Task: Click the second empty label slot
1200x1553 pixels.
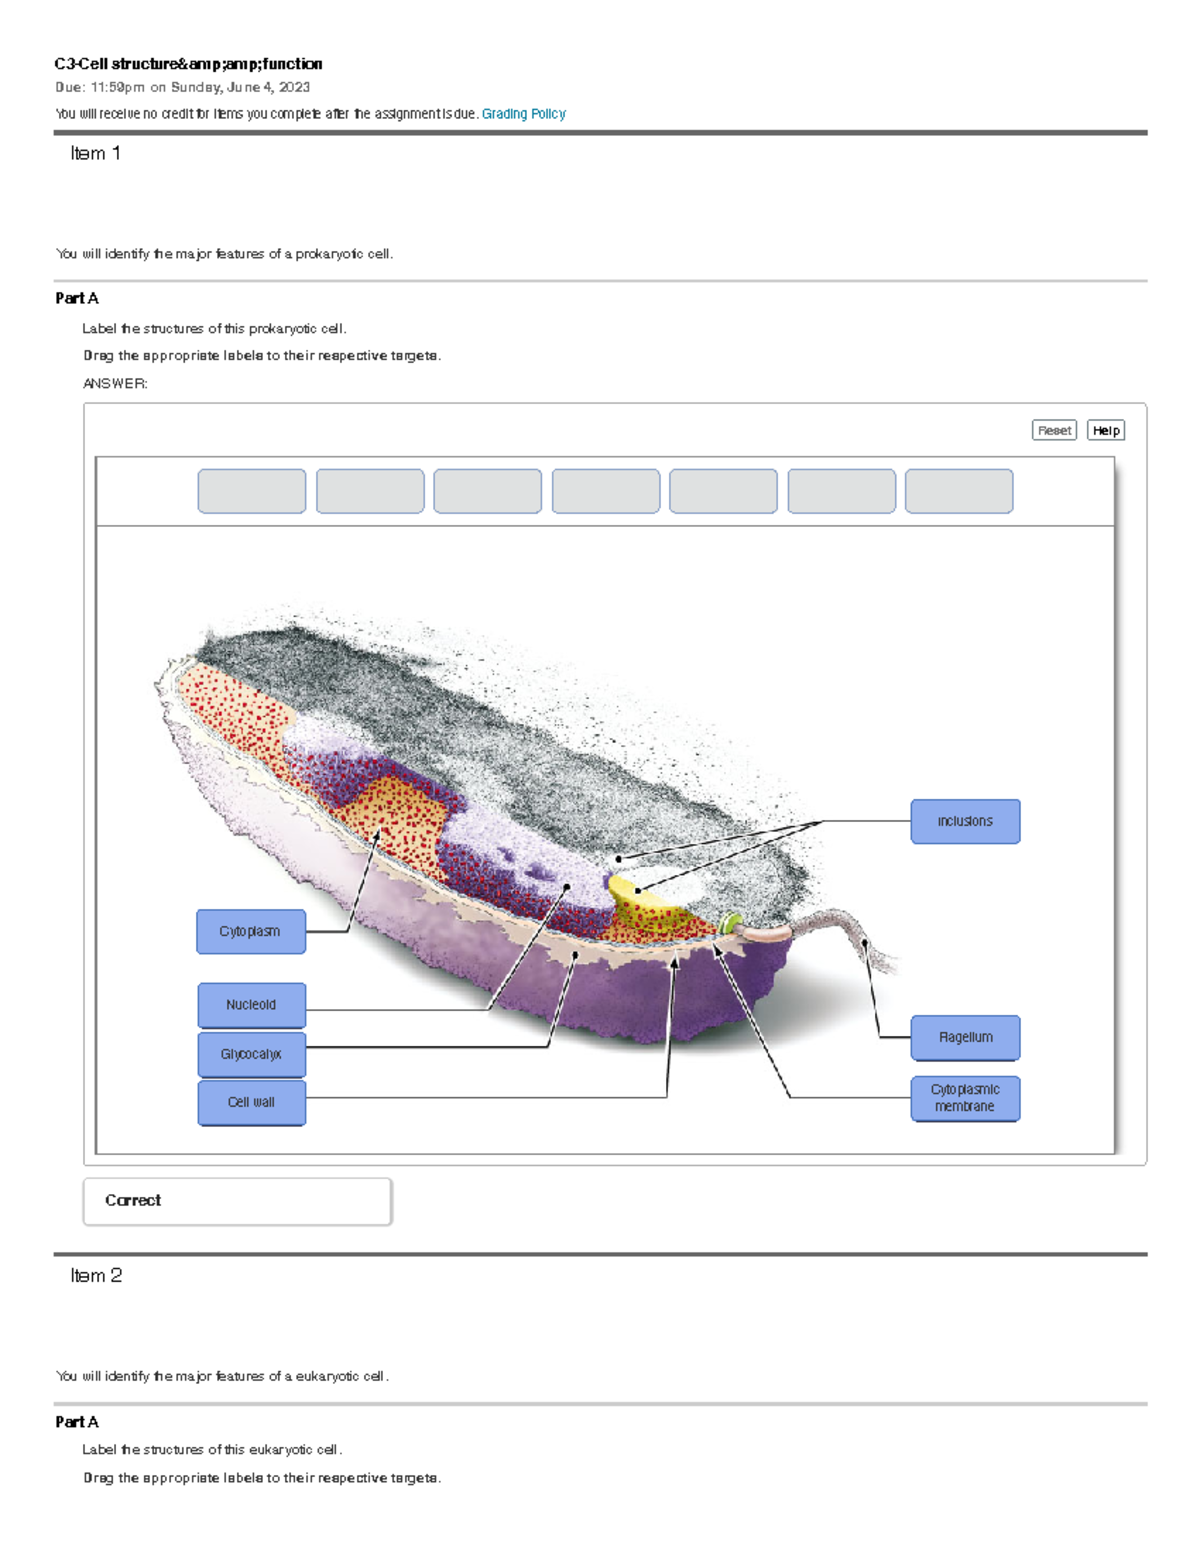Action: [370, 491]
